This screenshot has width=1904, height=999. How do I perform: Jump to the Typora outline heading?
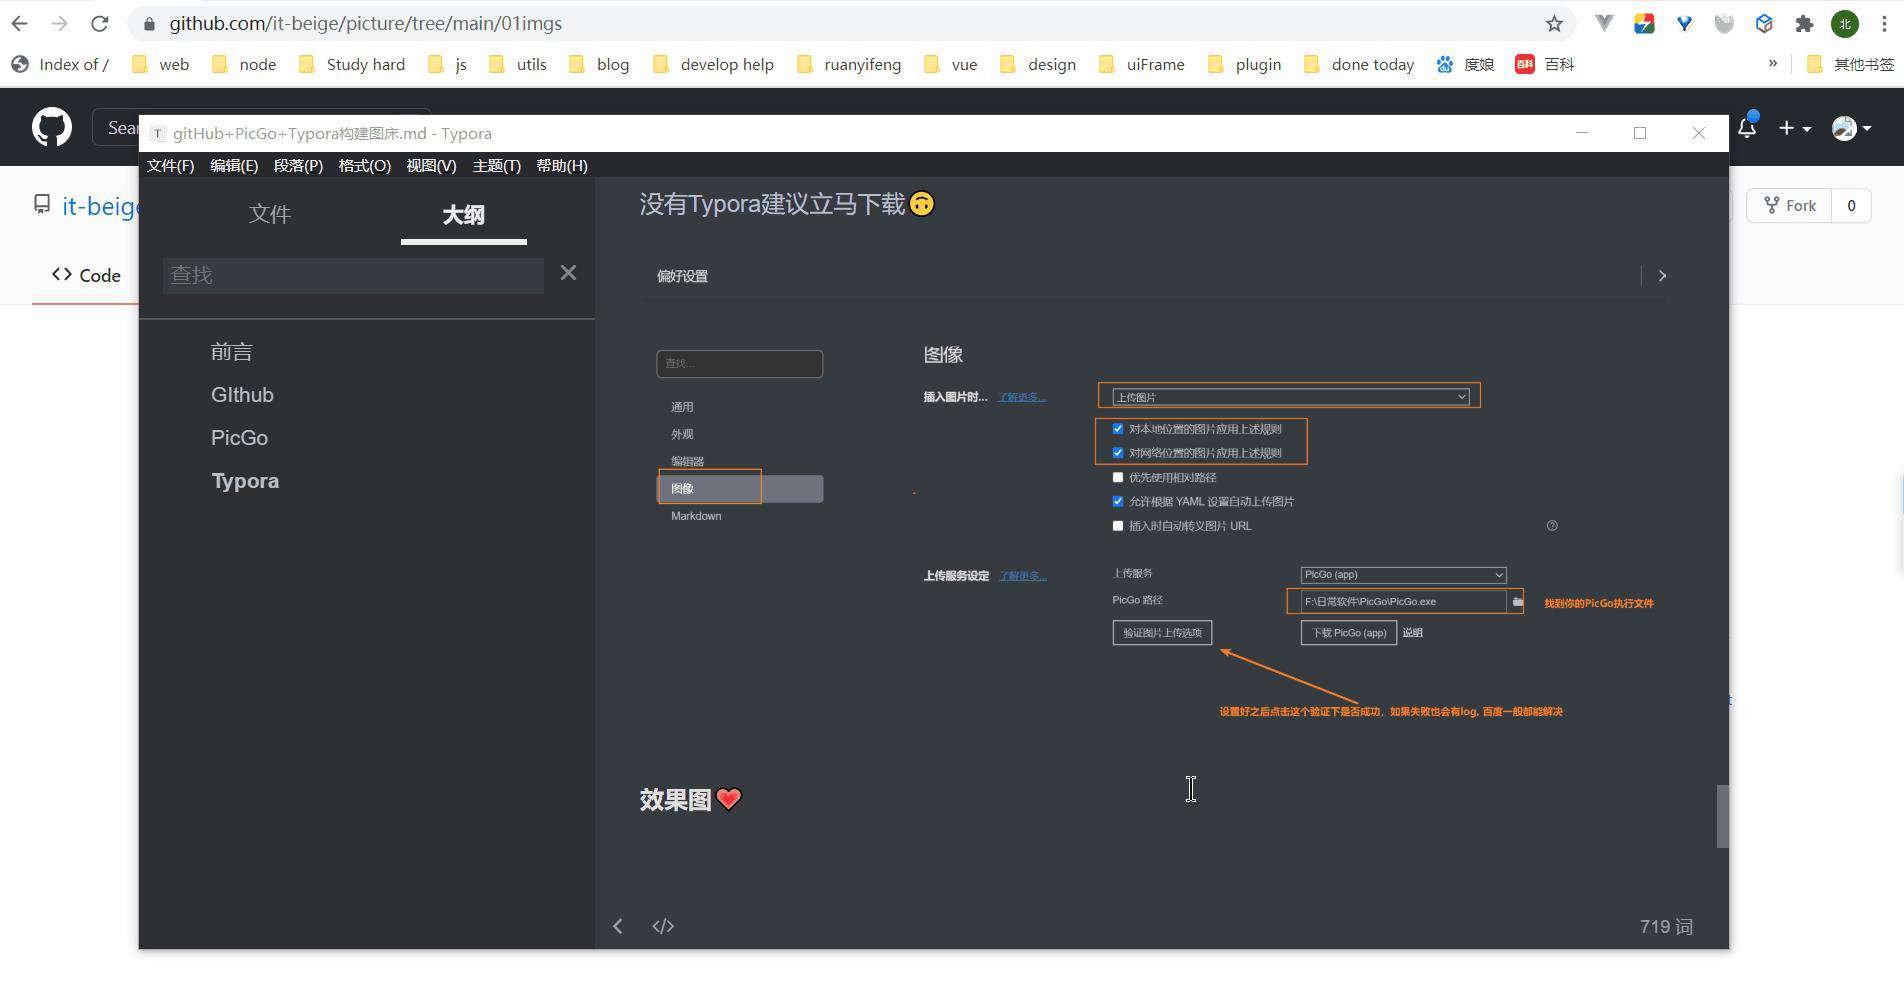click(x=245, y=481)
